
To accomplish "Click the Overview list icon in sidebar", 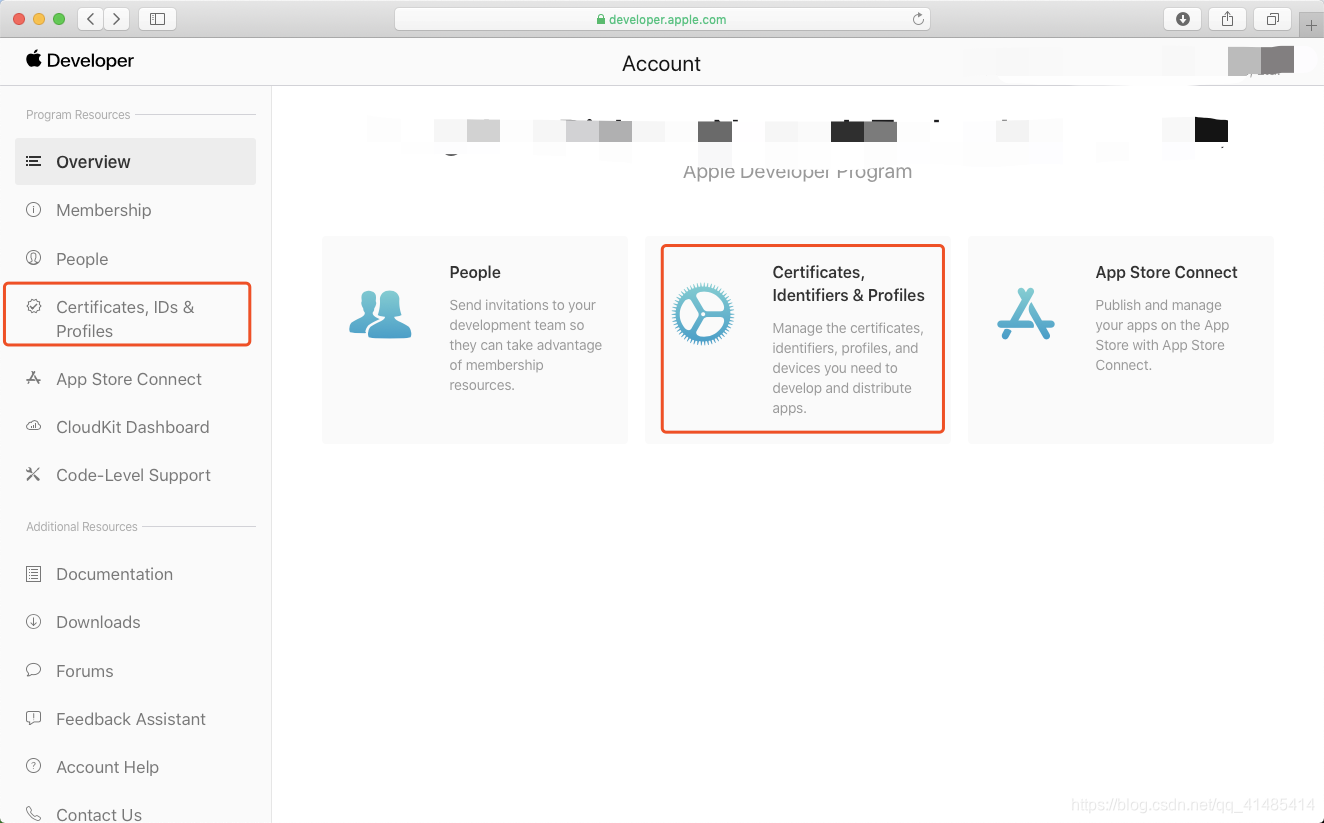I will coord(34,161).
